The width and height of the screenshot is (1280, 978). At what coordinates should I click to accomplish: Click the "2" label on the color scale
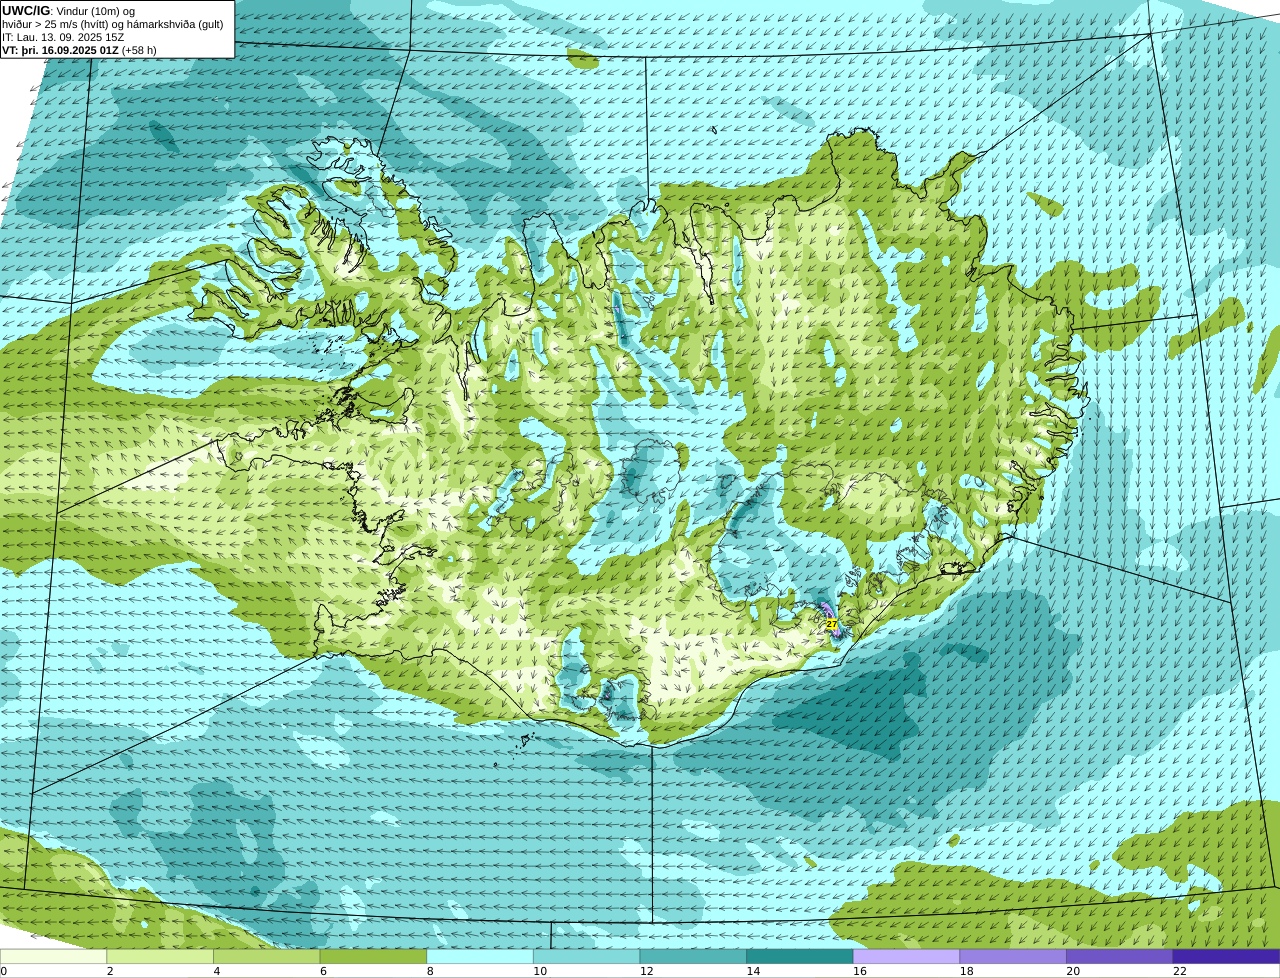click(x=110, y=971)
